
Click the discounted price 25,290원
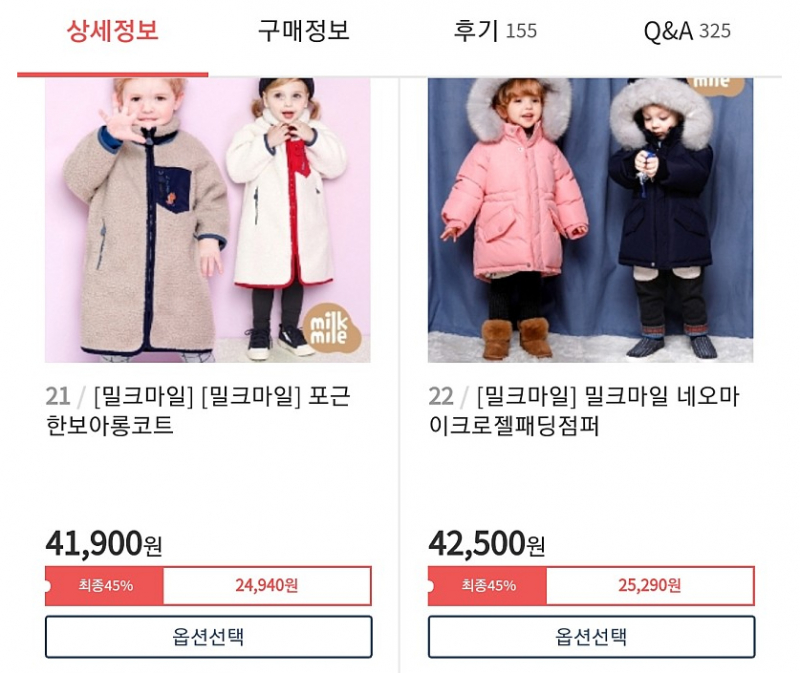pos(649,585)
